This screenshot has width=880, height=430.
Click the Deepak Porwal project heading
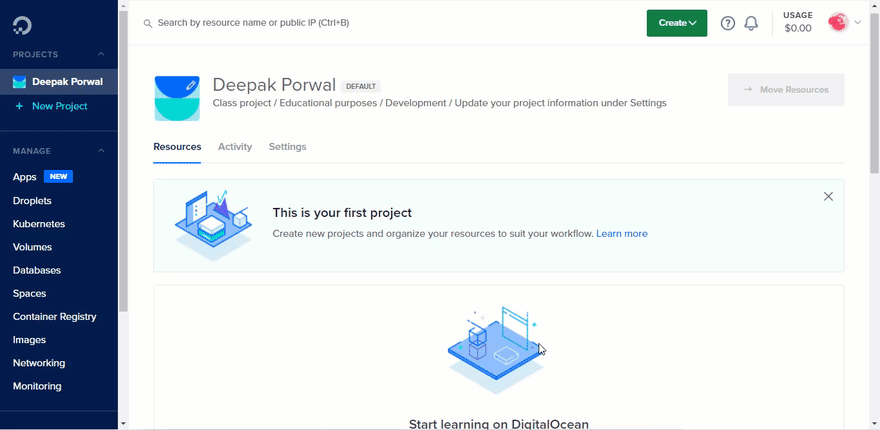(x=274, y=85)
